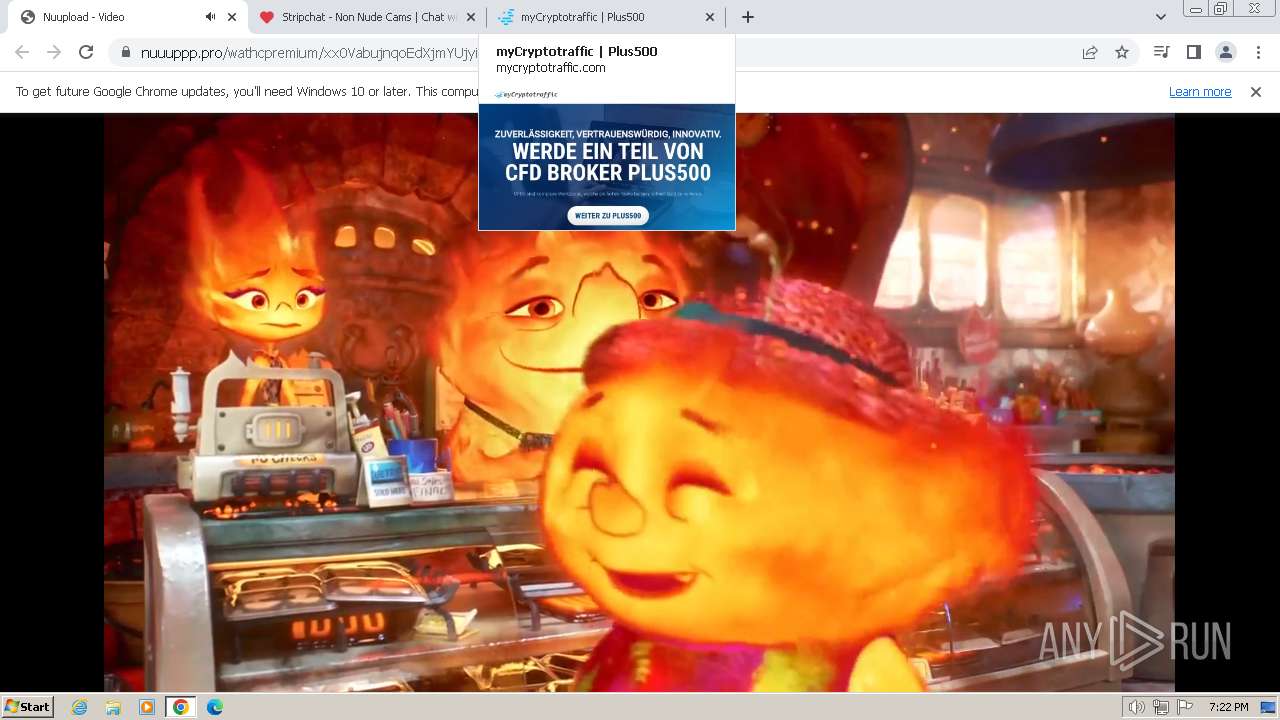1280x720 pixels.
Task: Reload the current page
Action: [x=86, y=52]
